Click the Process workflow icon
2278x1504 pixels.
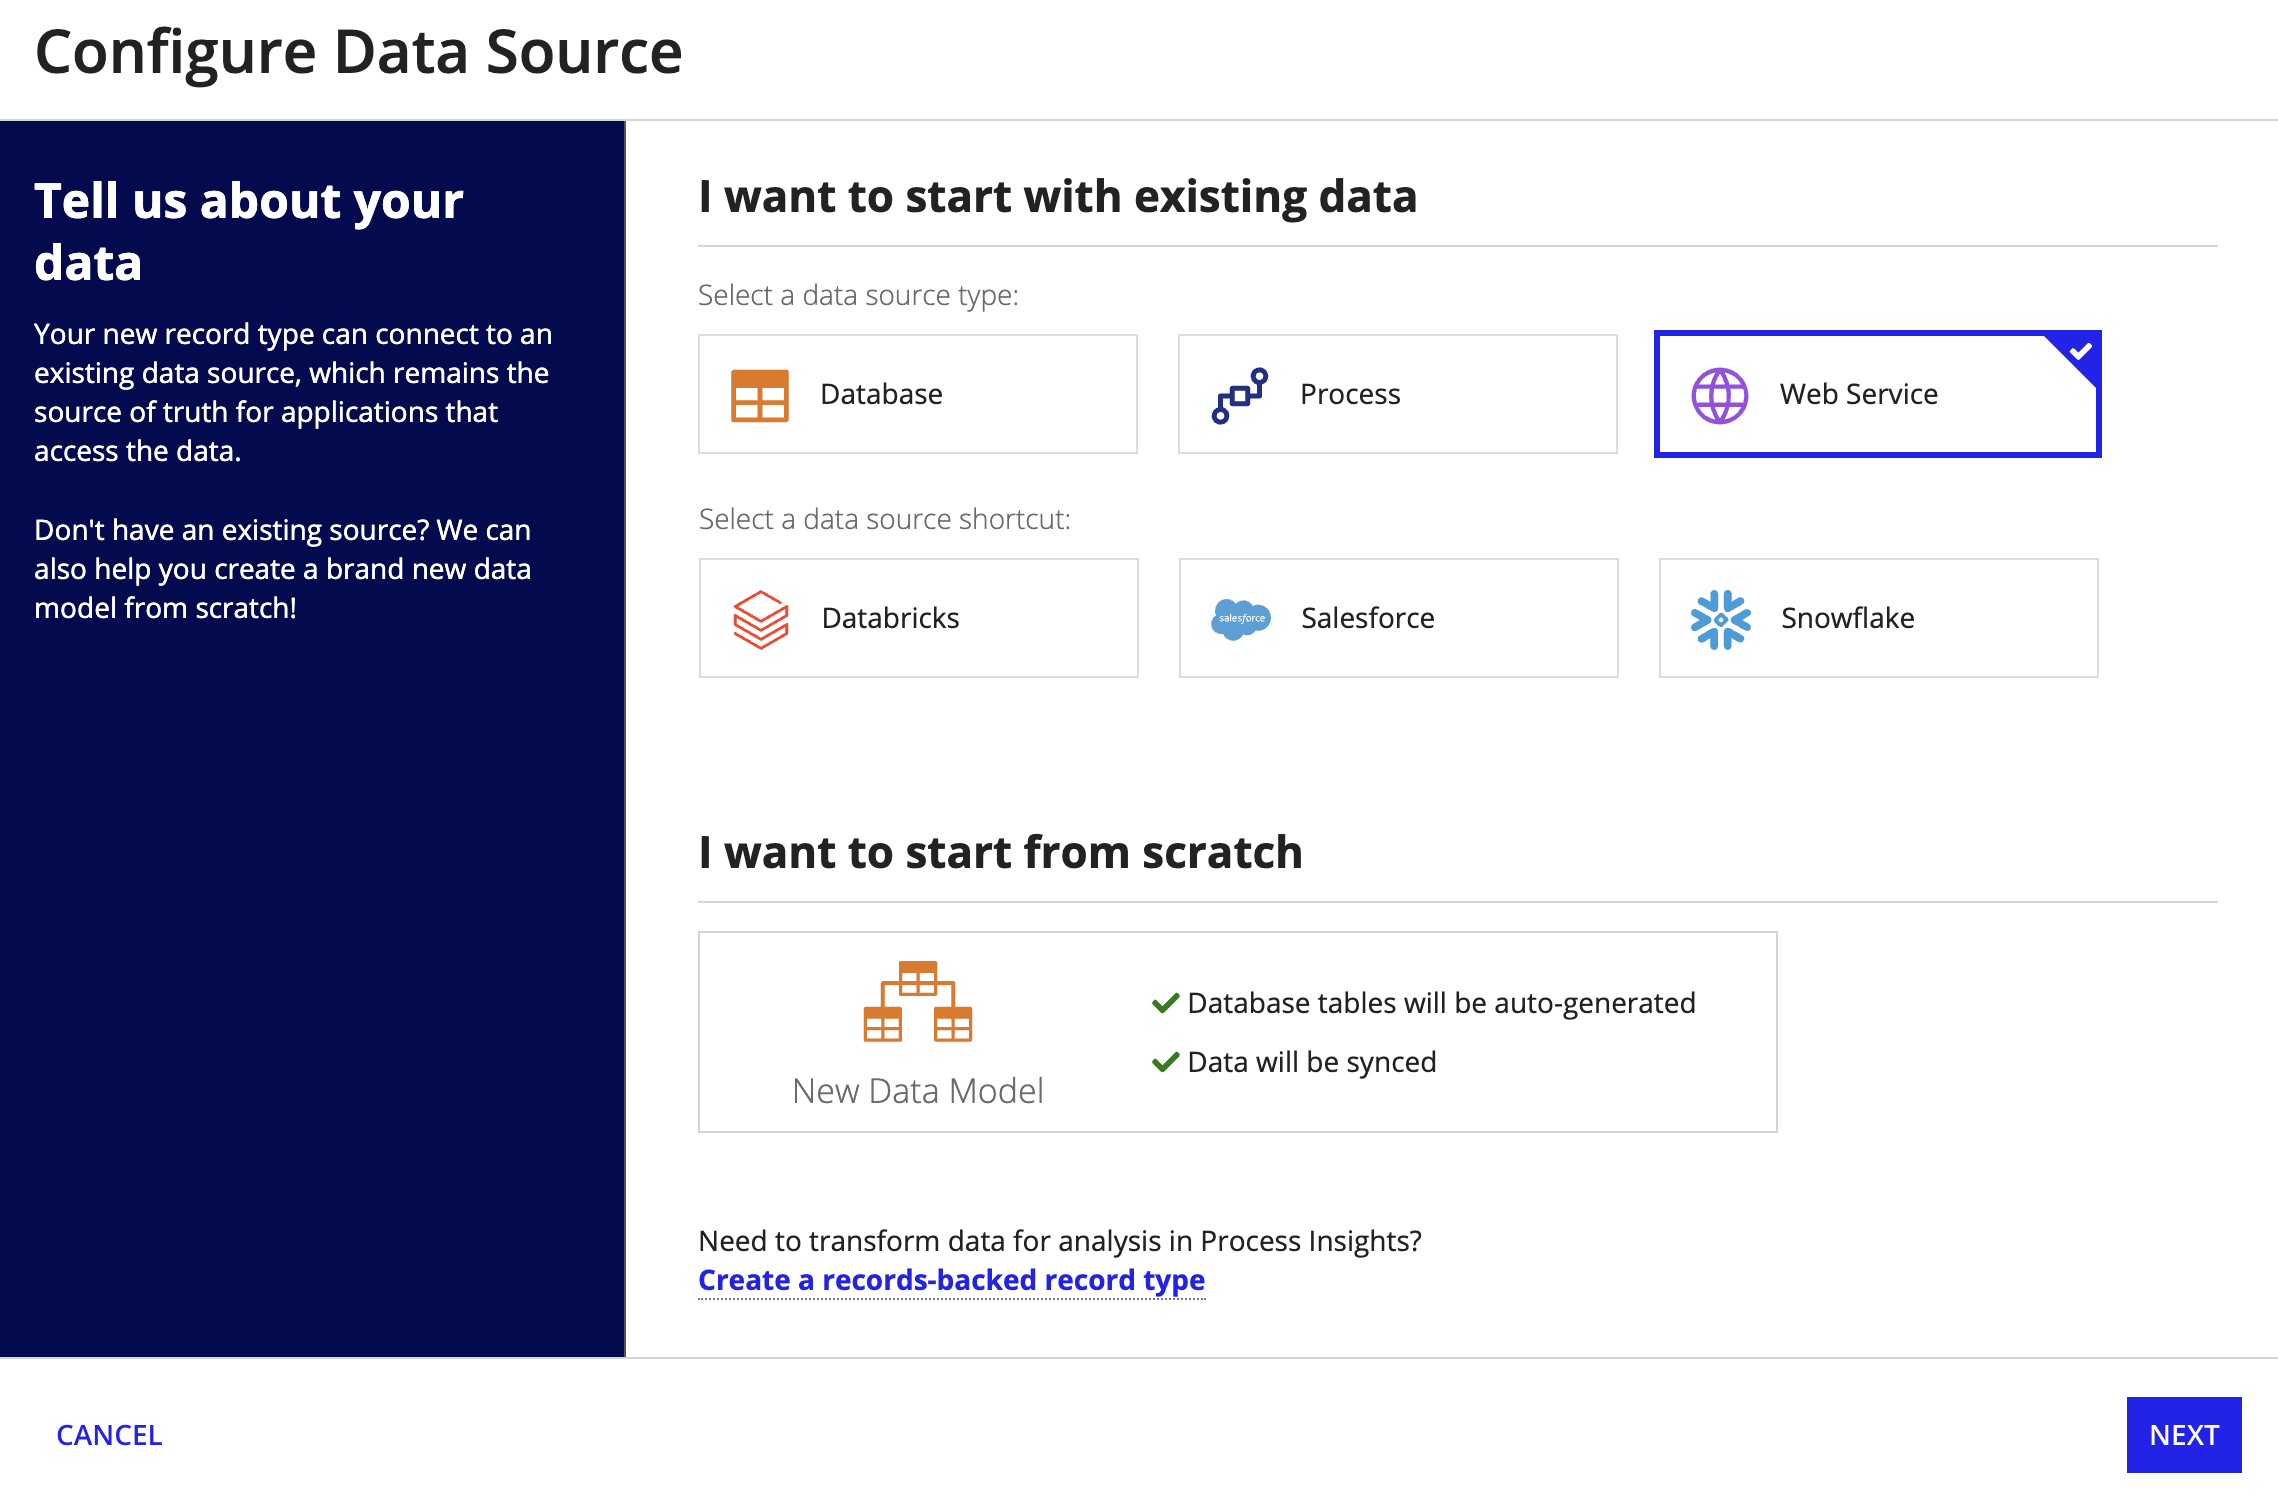point(1240,395)
